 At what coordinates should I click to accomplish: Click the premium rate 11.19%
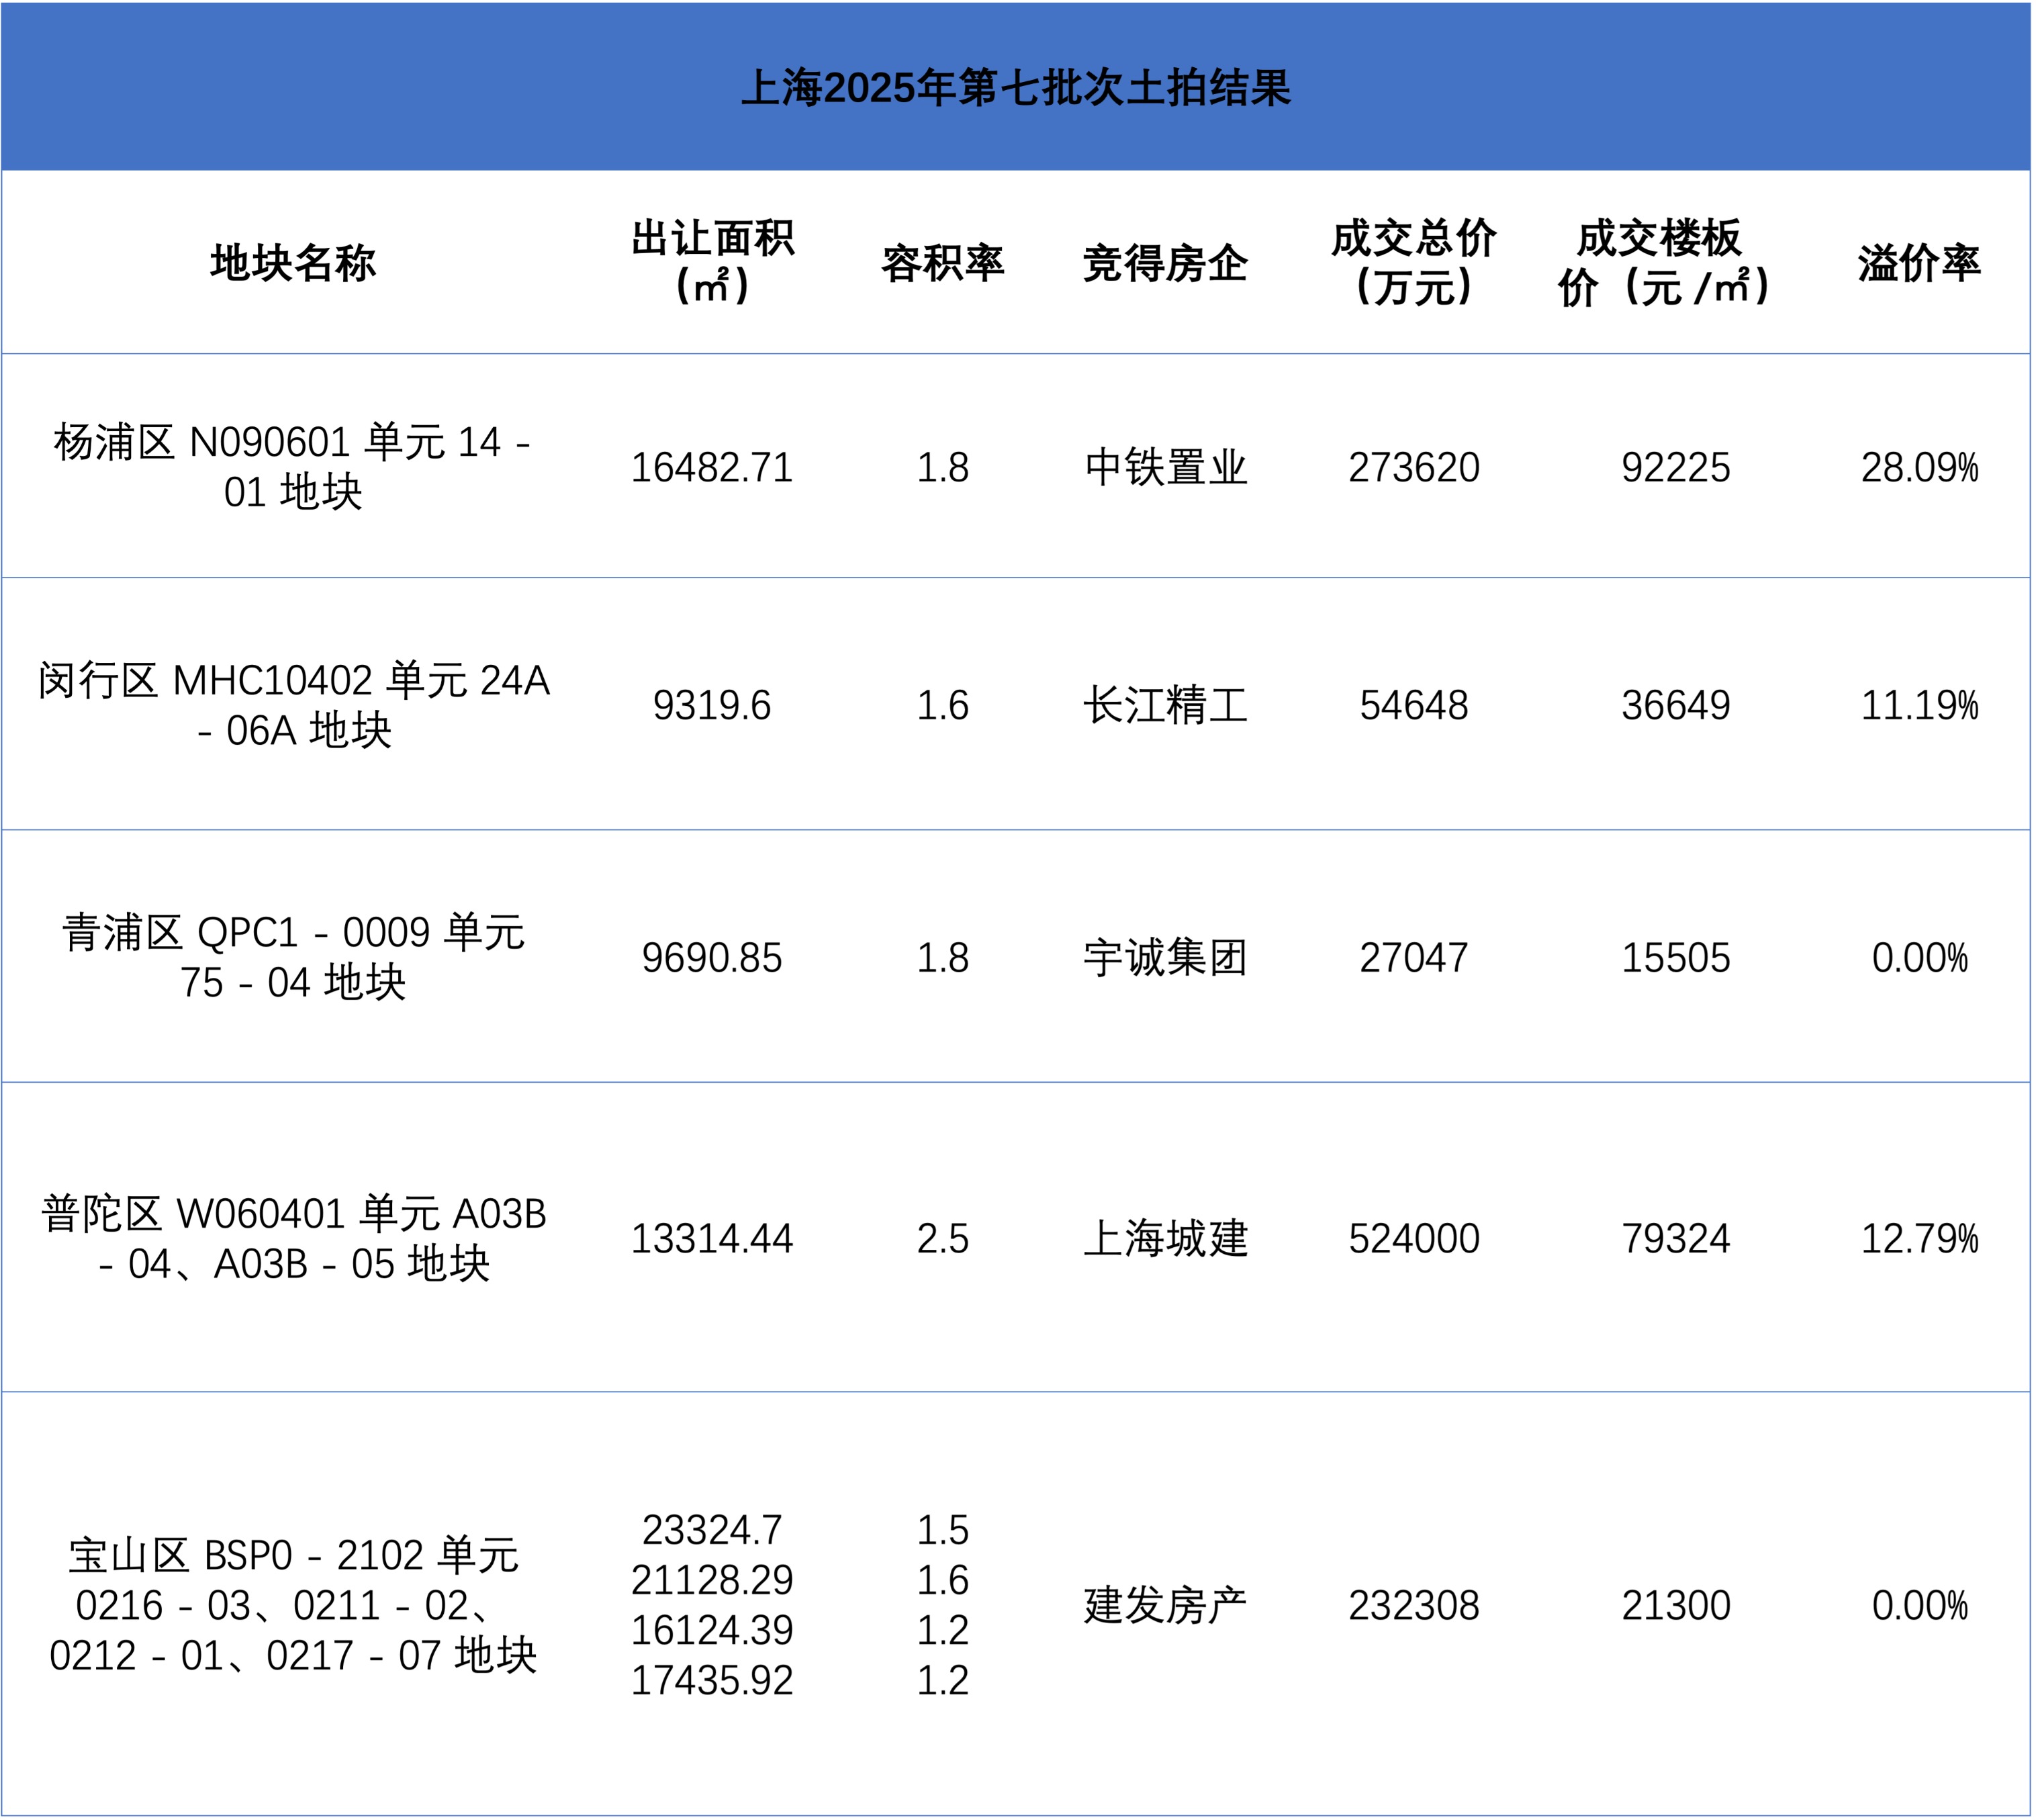point(1920,706)
